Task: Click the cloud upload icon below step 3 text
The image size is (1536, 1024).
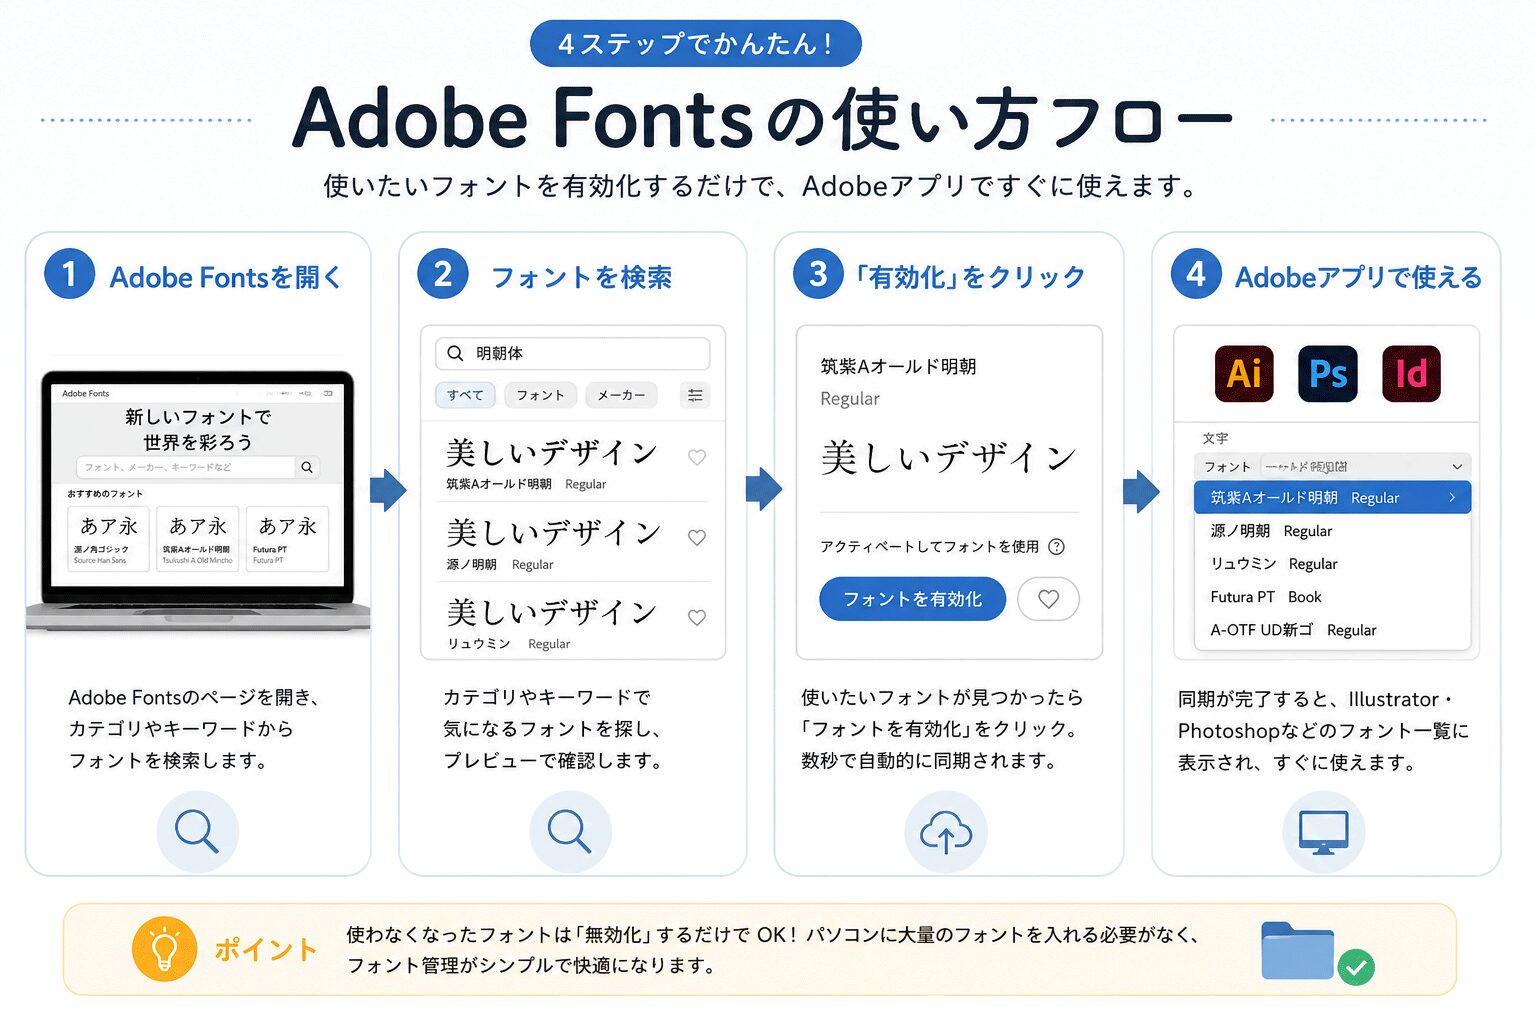Action: coord(946,832)
